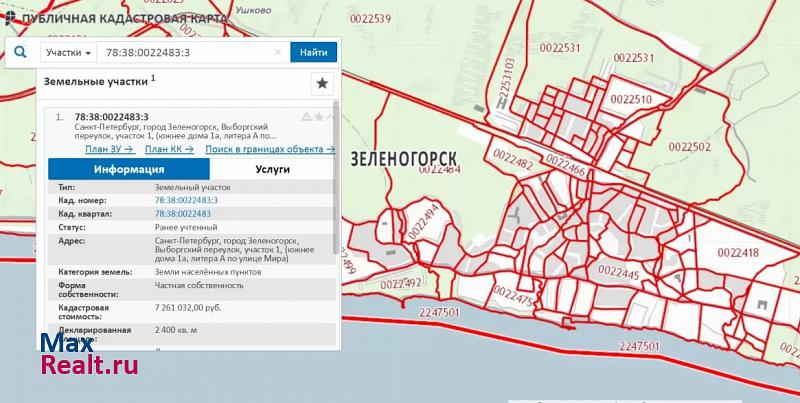
Task: Open the Участки search type dropdown
Action: (x=70, y=52)
